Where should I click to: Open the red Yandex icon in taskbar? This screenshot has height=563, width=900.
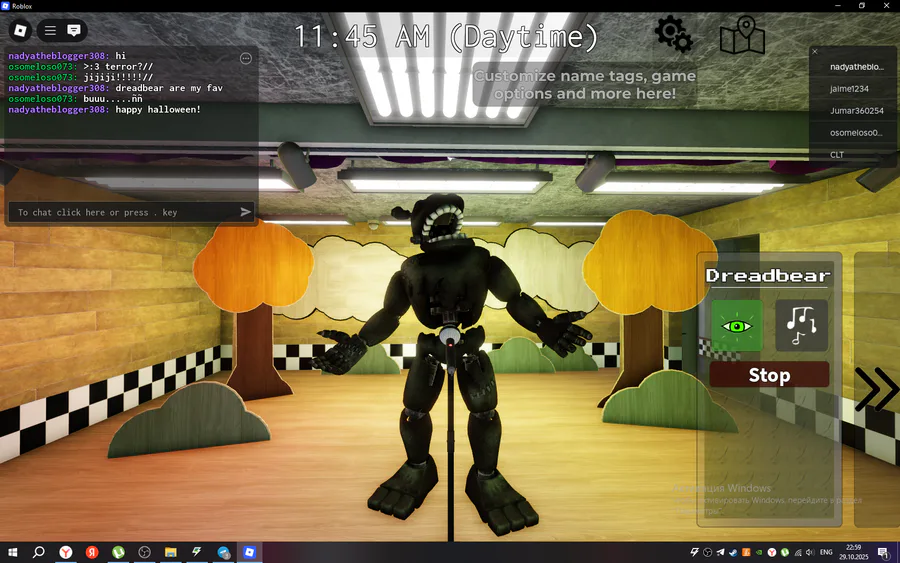click(x=92, y=552)
